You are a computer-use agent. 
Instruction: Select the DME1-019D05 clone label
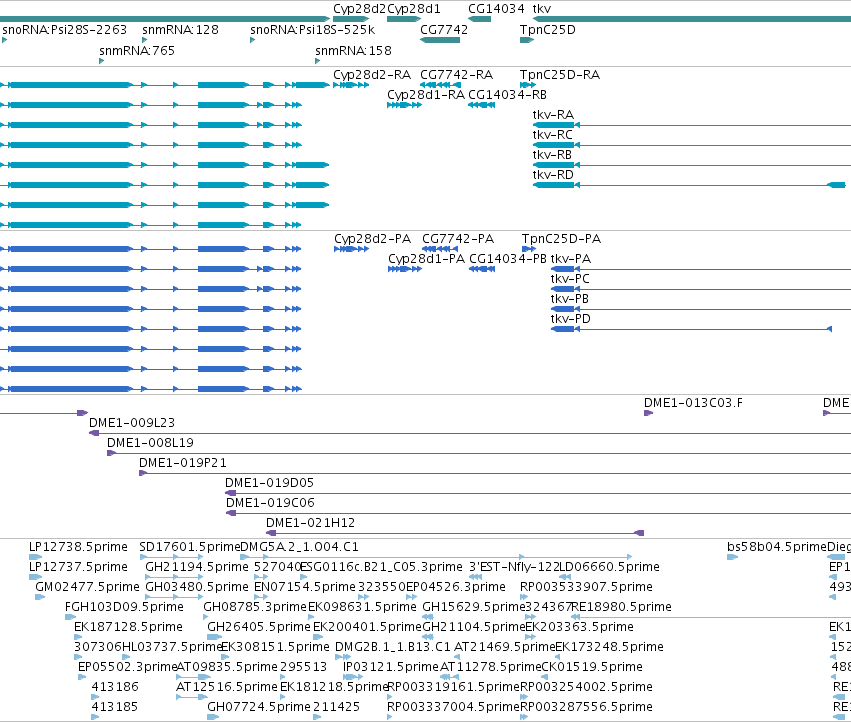269,483
